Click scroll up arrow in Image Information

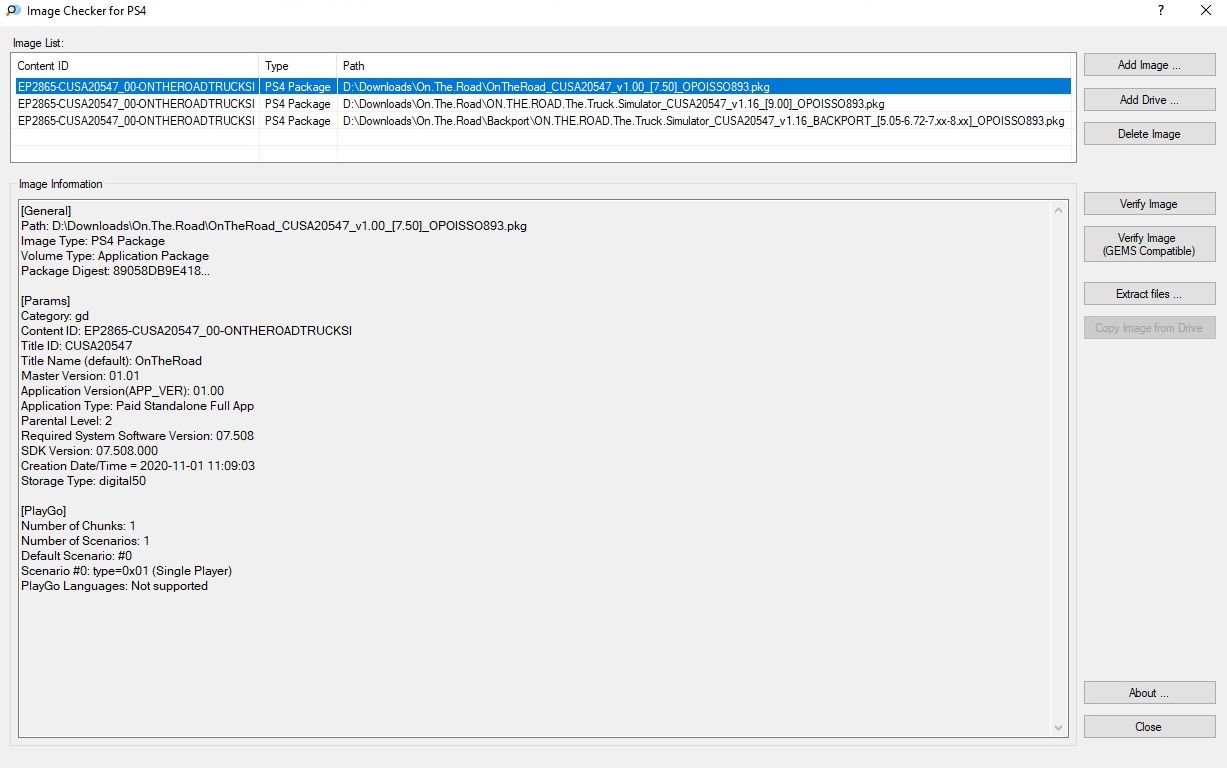pyautogui.click(x=1059, y=210)
